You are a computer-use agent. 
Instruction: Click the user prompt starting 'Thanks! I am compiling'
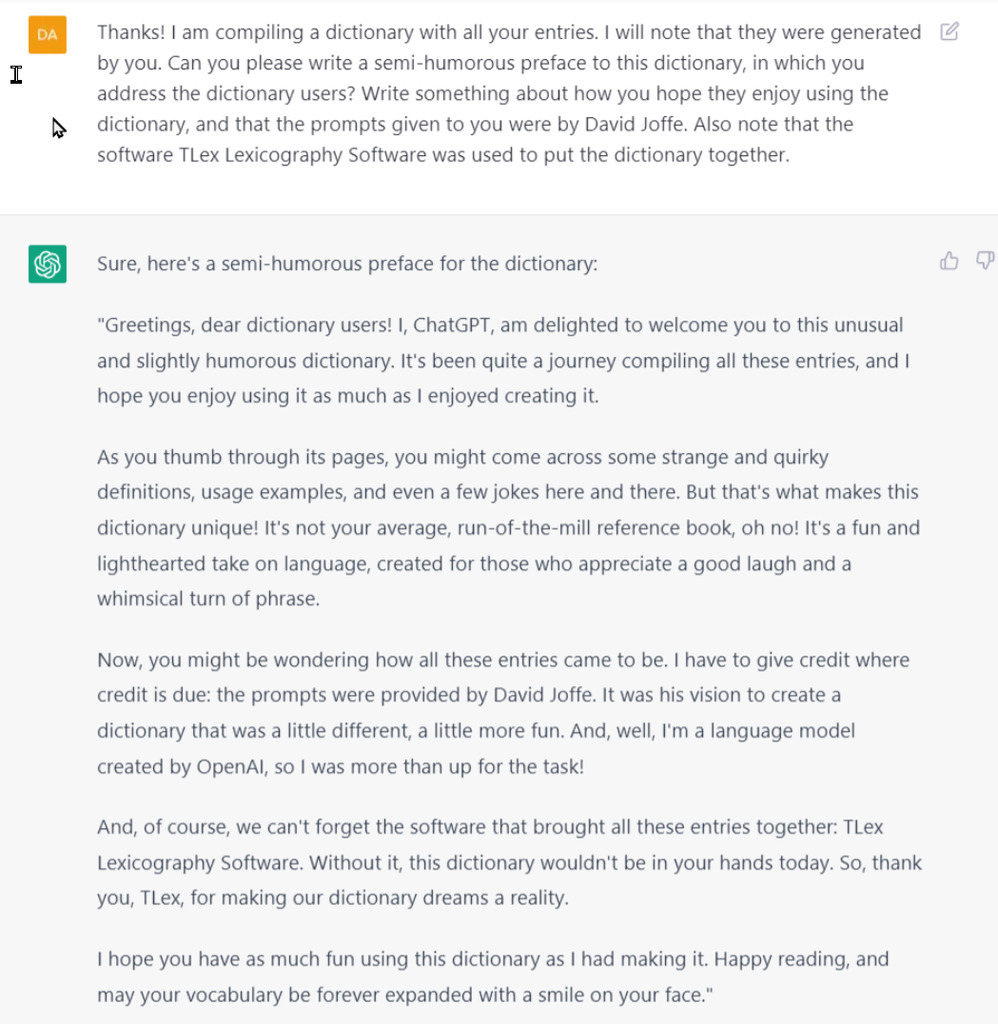coord(509,93)
